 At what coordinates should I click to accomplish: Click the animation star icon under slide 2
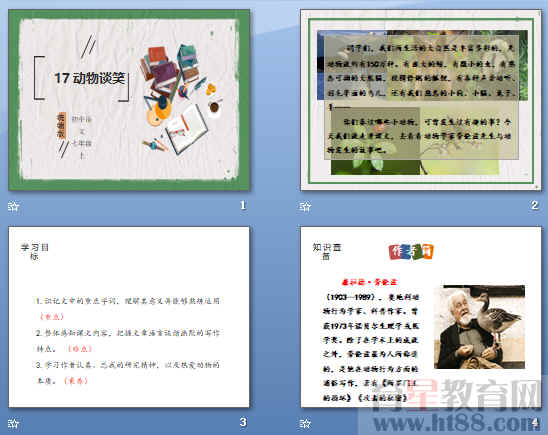[305, 206]
